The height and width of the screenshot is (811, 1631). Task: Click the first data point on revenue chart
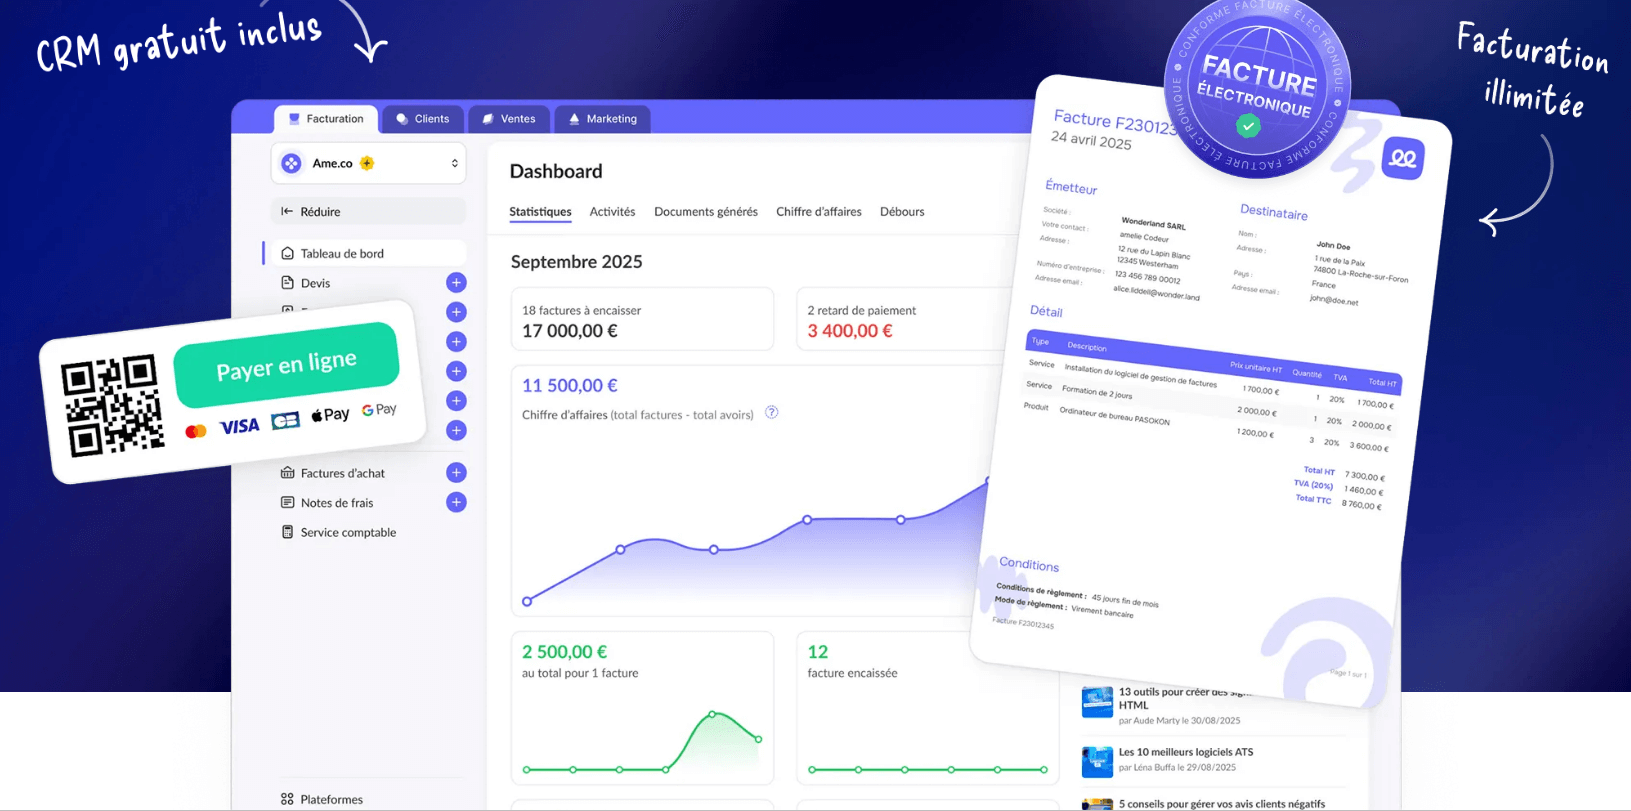(x=527, y=601)
